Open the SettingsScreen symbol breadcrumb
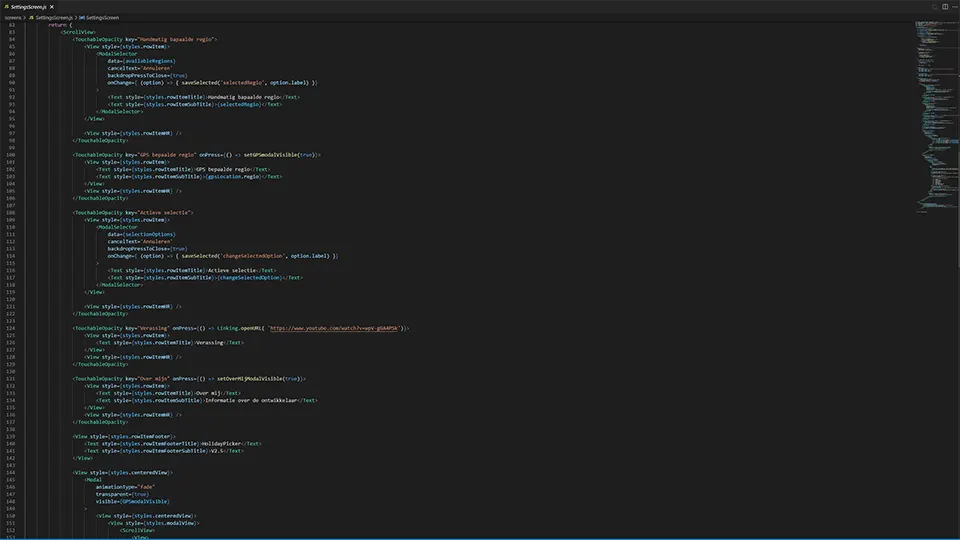 pos(99,18)
